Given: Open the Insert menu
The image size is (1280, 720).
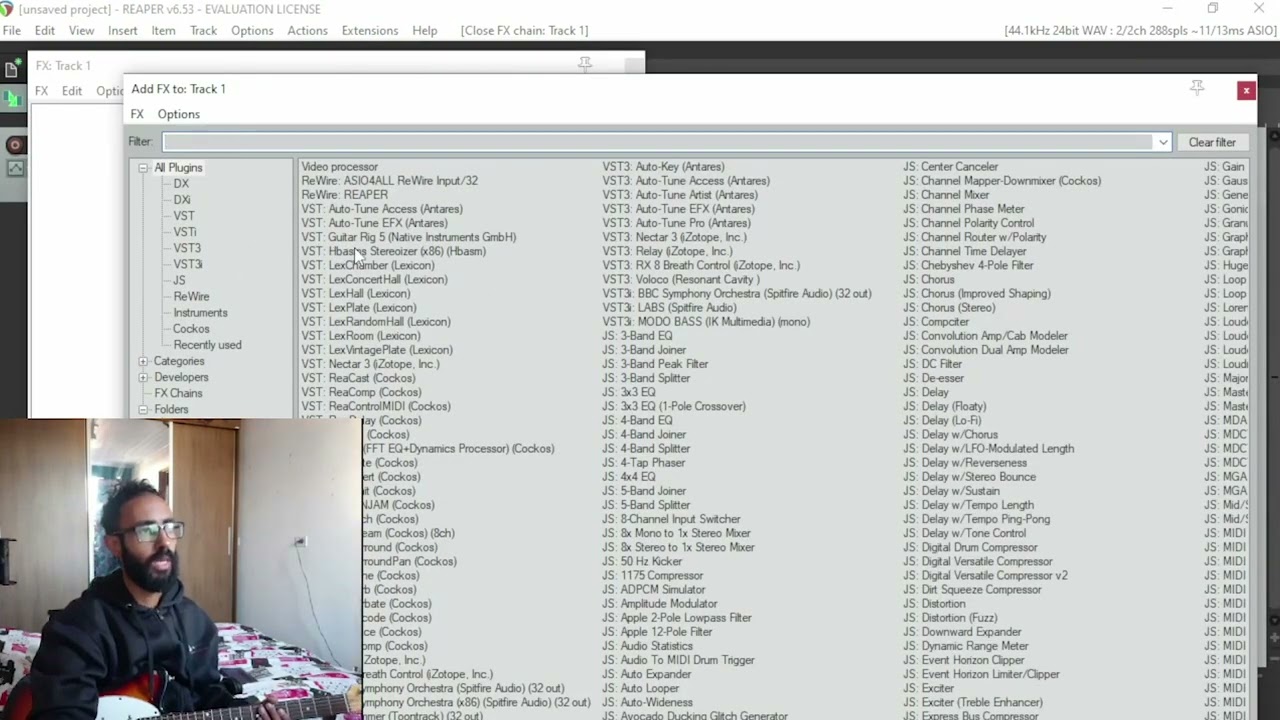Looking at the screenshot, I should [x=123, y=31].
